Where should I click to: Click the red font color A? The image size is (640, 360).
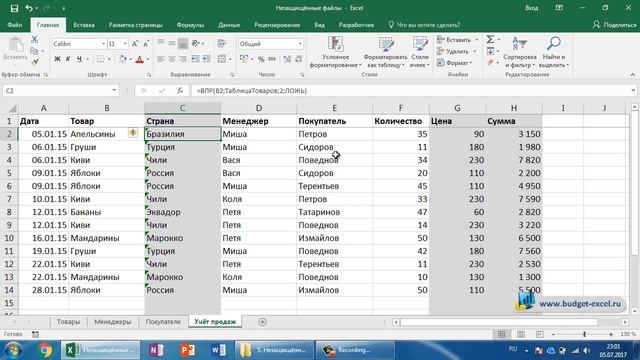click(140, 59)
